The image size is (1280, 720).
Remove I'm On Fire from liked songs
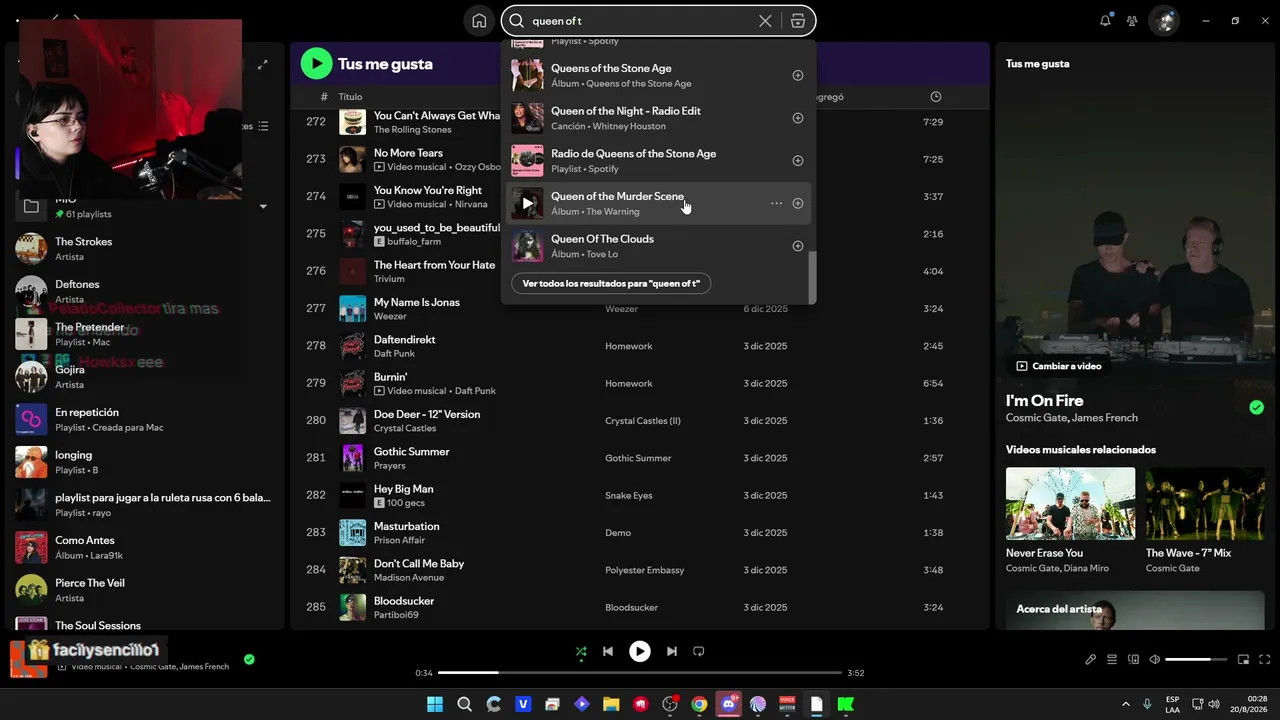[1256, 407]
